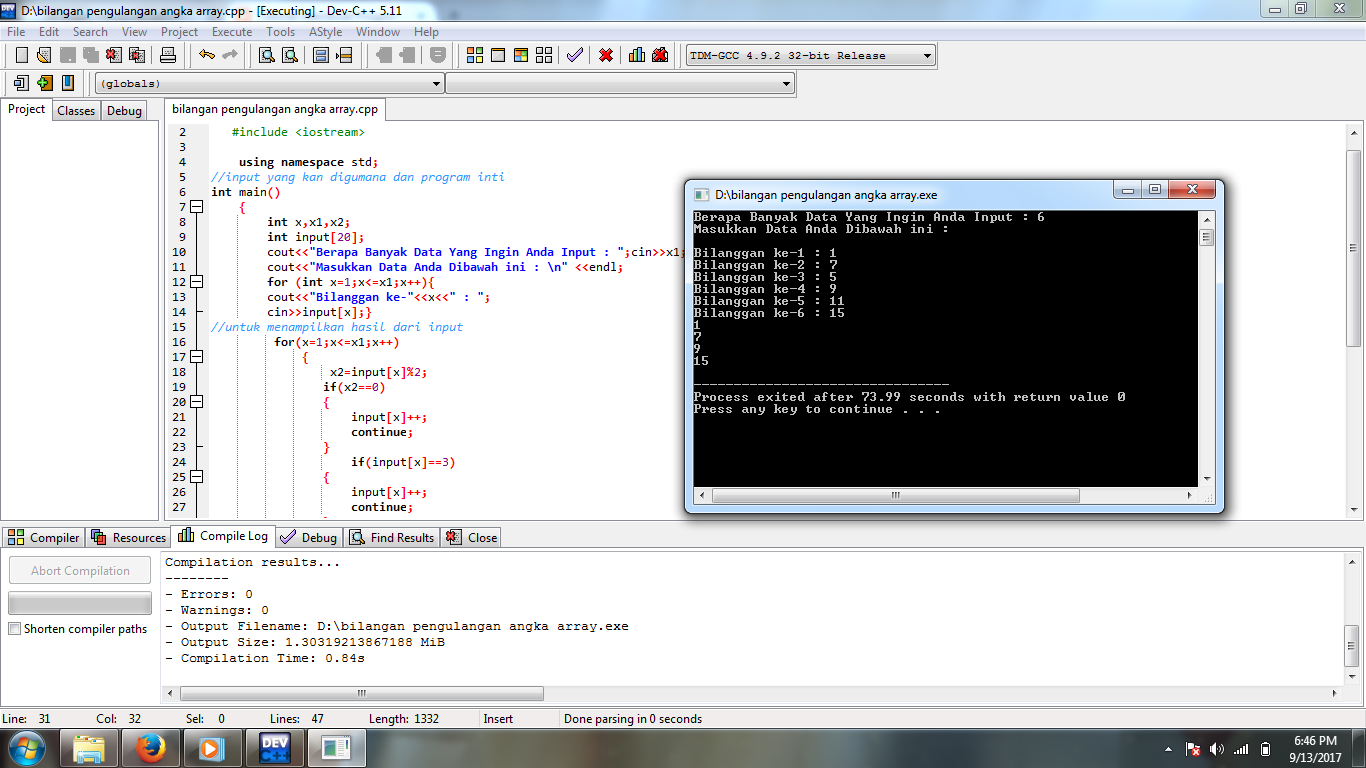Run Syntax Check with the checkmark icon
Image resolution: width=1366 pixels, height=768 pixels.
tap(574, 55)
